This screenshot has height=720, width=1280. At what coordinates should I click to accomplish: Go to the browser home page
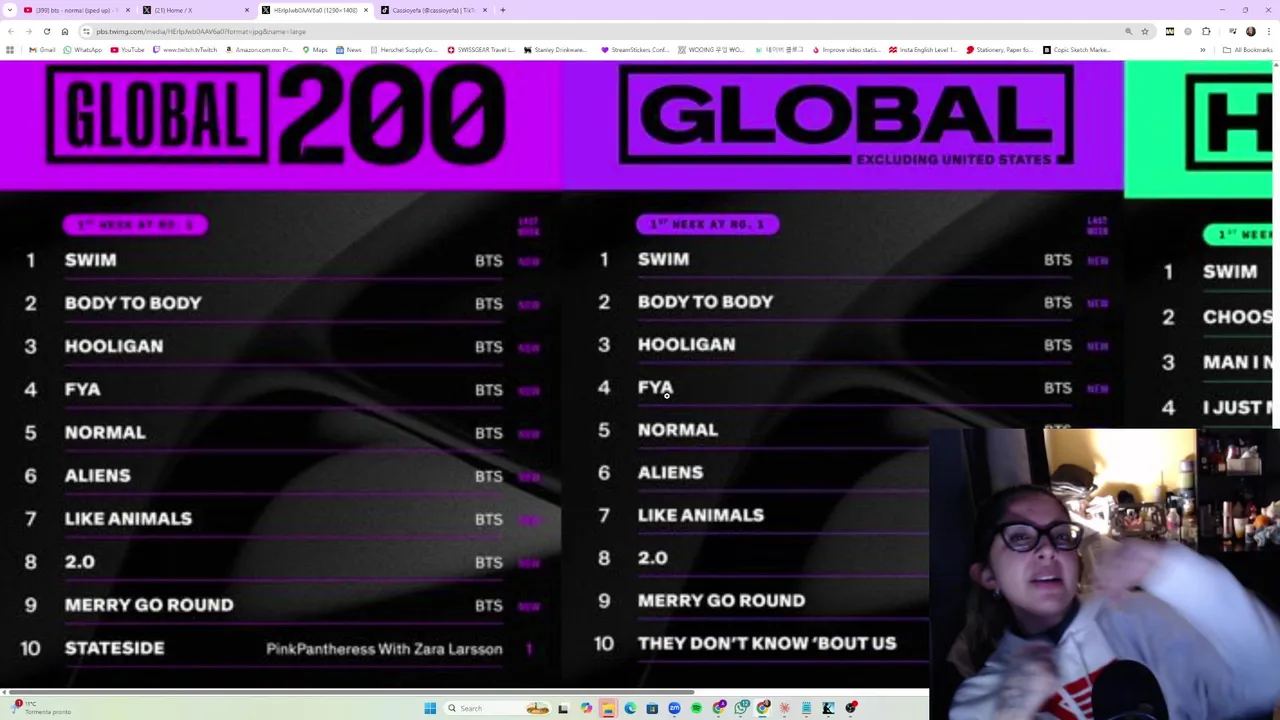coord(64,31)
